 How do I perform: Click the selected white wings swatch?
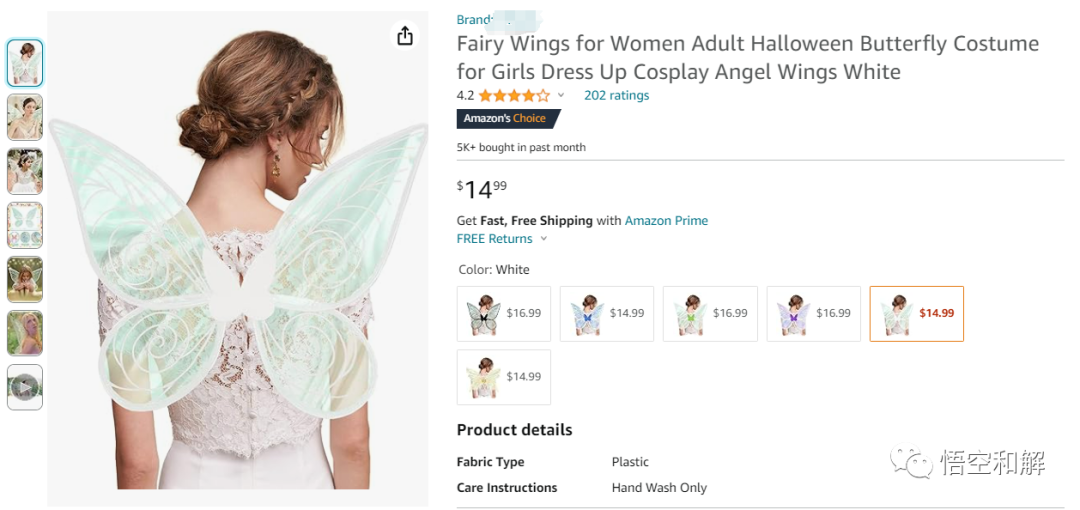pyautogui.click(x=916, y=314)
